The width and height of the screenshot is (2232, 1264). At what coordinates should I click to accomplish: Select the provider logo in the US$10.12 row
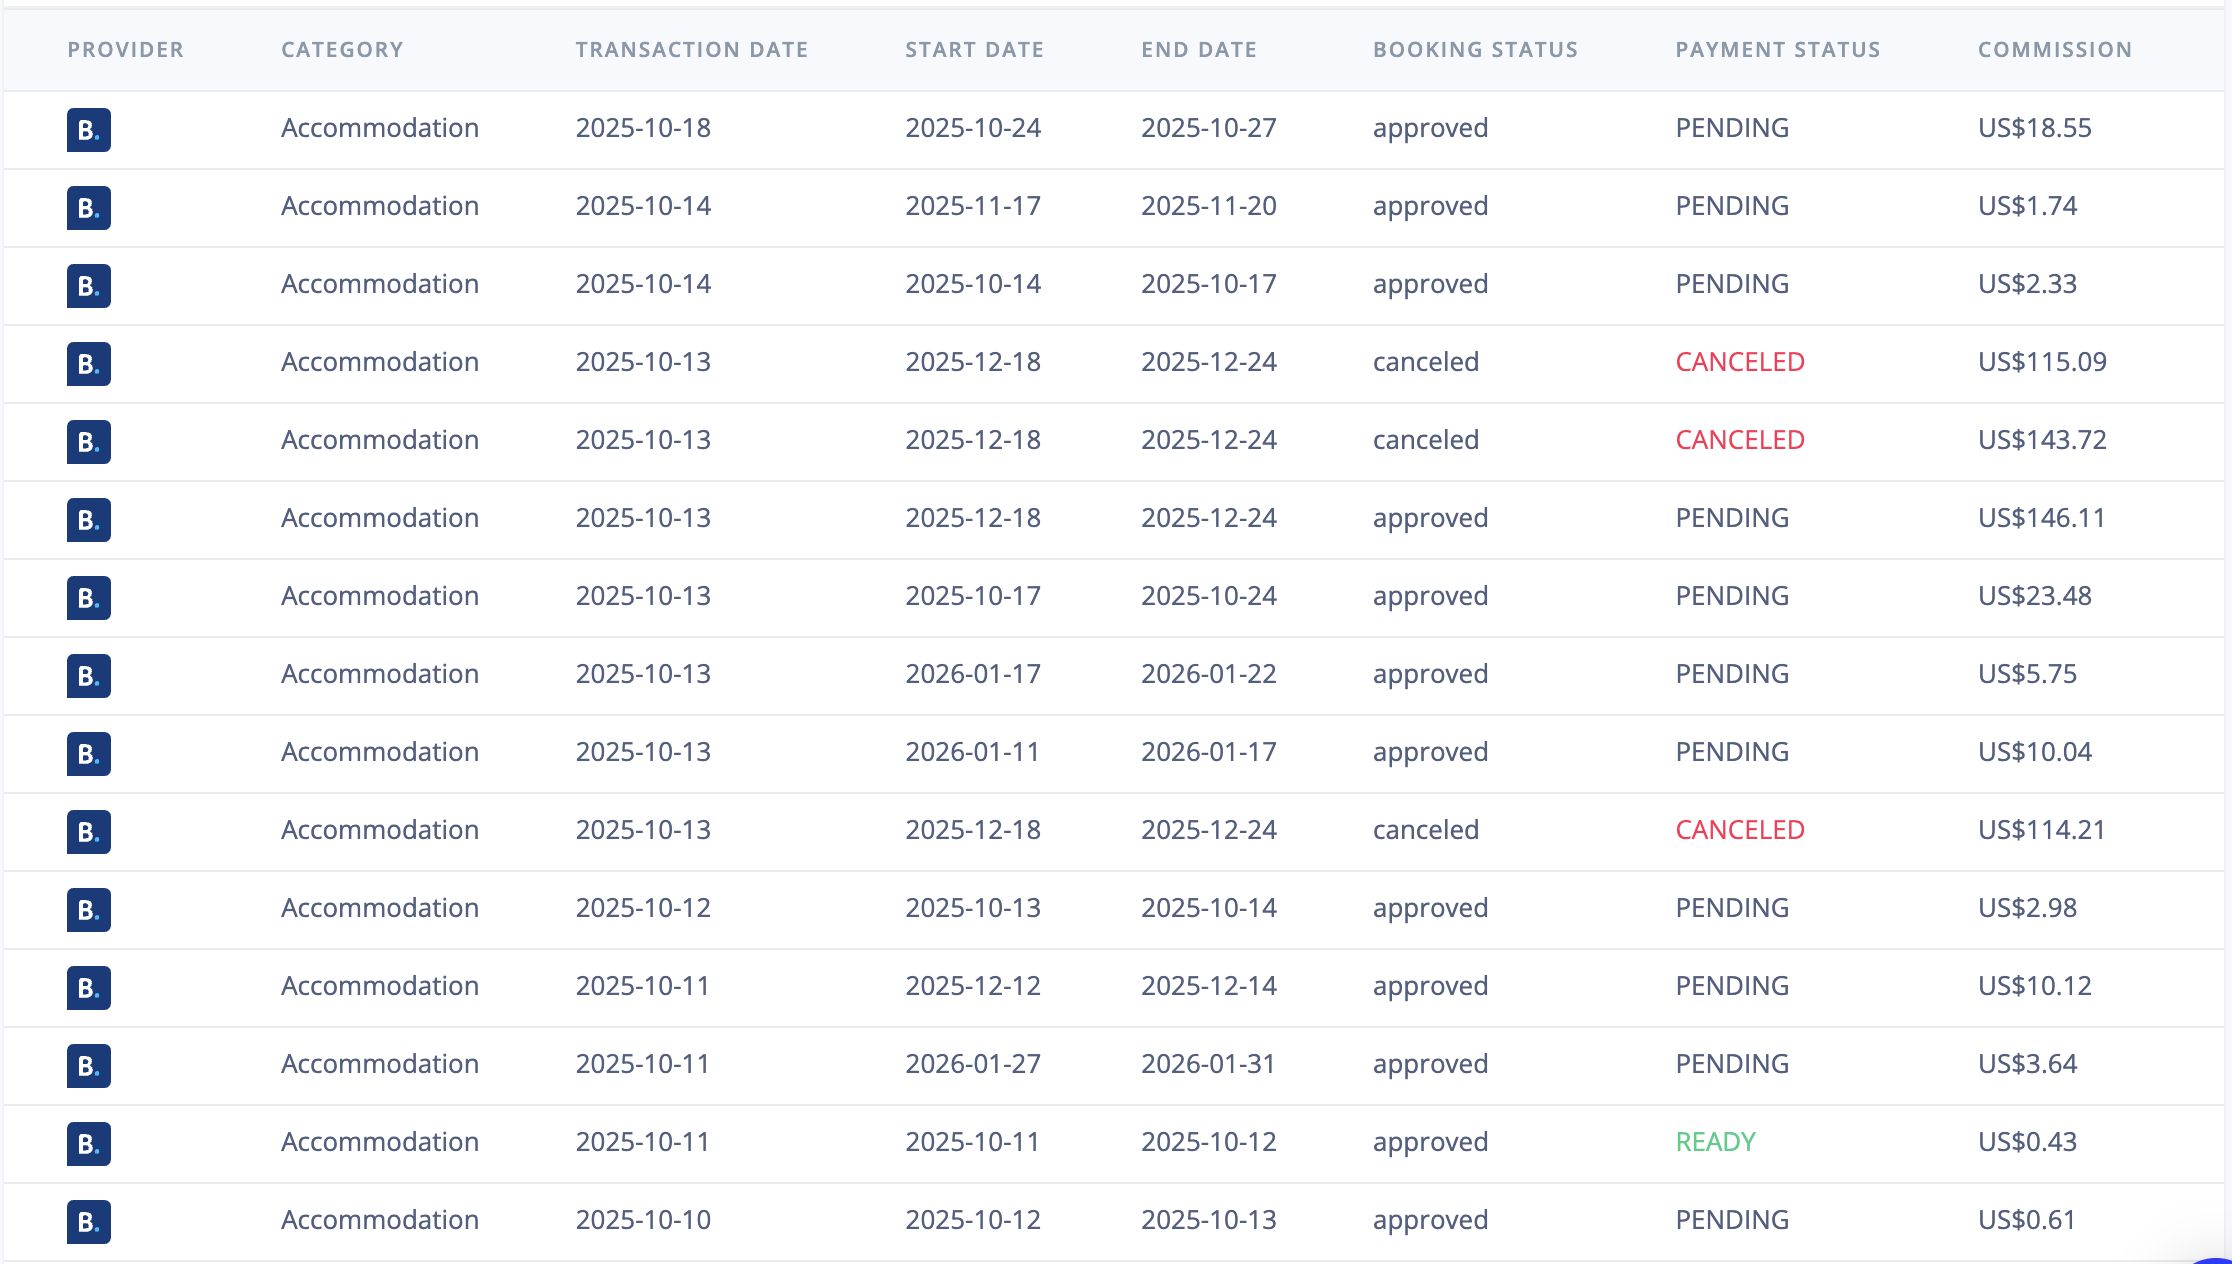(x=88, y=987)
